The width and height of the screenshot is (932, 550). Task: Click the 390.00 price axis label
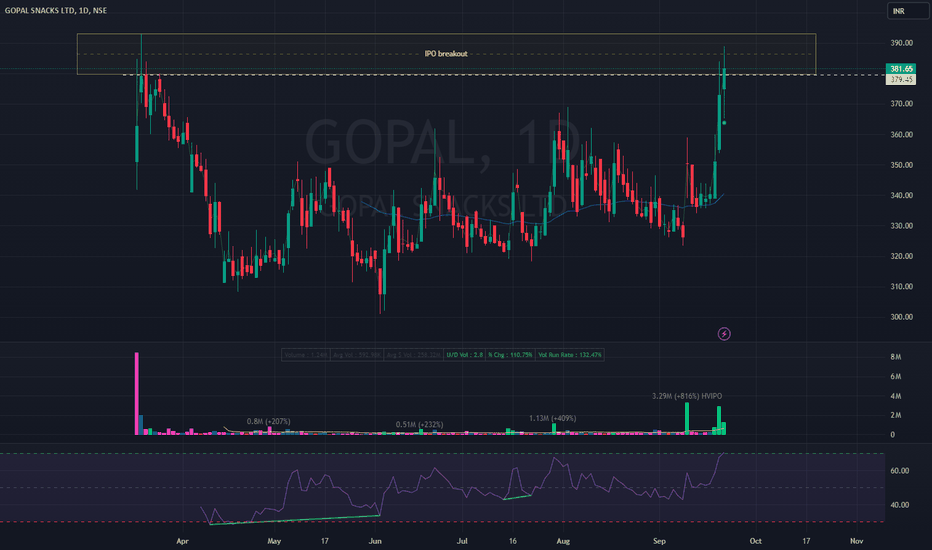tap(901, 43)
